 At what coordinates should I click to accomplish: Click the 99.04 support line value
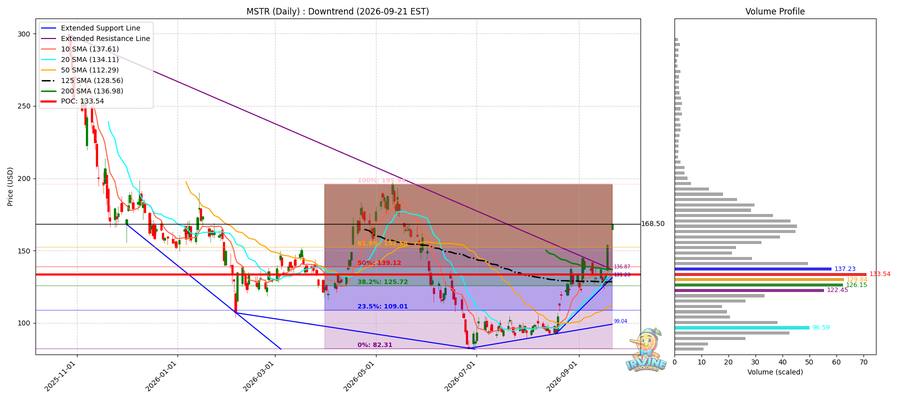click(619, 322)
